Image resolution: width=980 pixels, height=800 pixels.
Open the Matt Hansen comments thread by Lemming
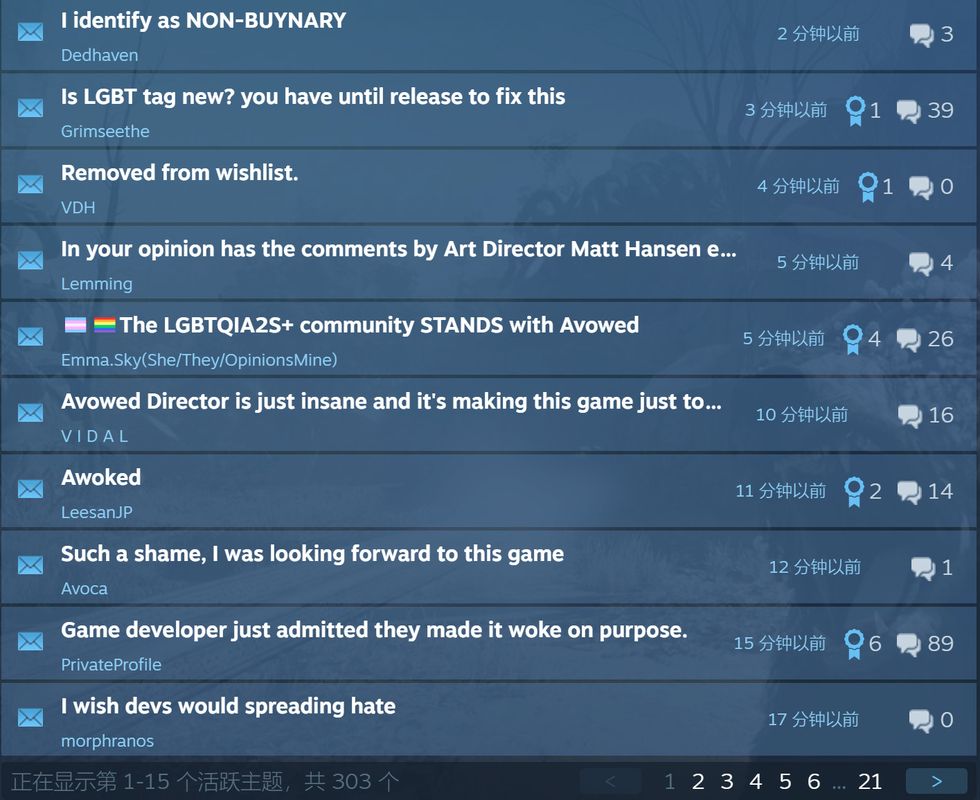(398, 249)
